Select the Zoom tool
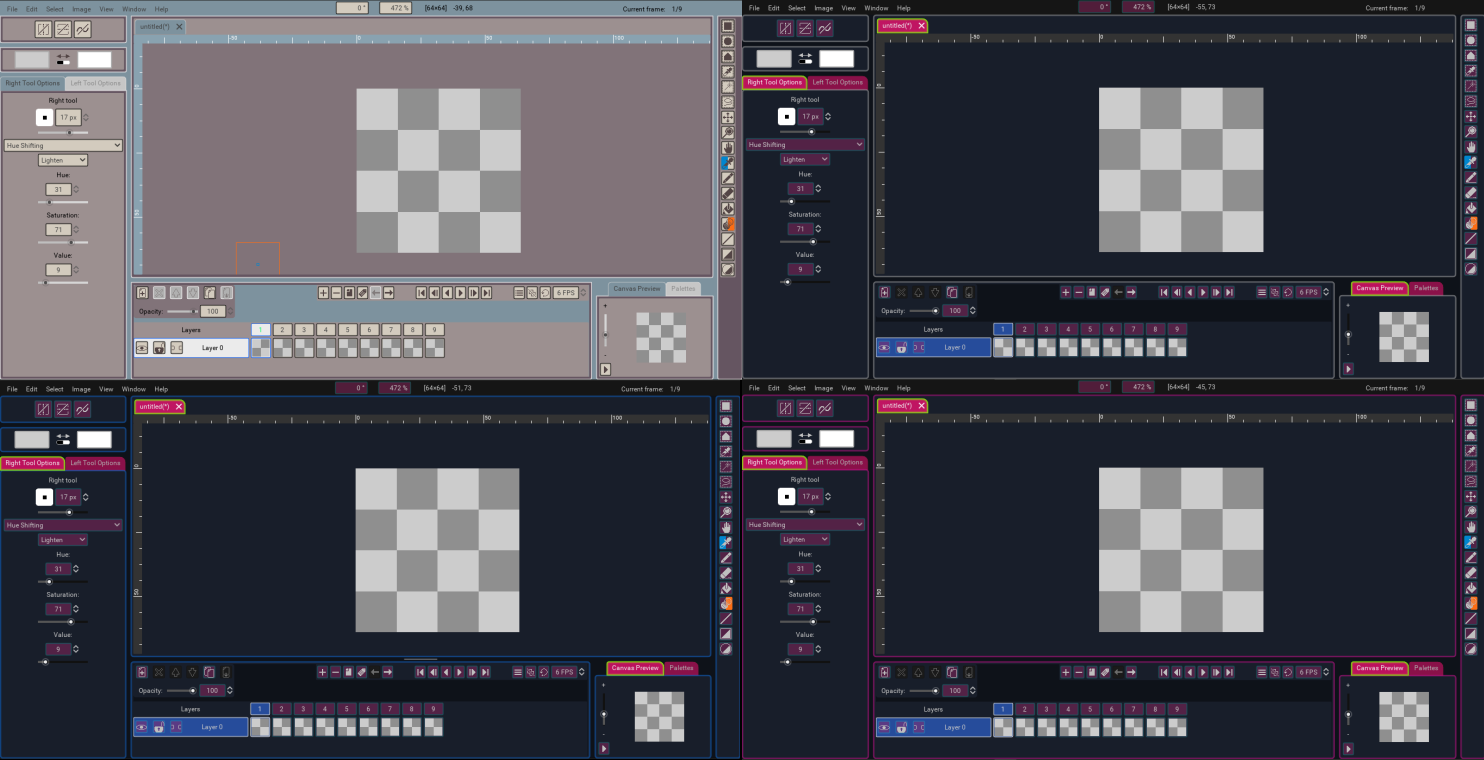 728,133
